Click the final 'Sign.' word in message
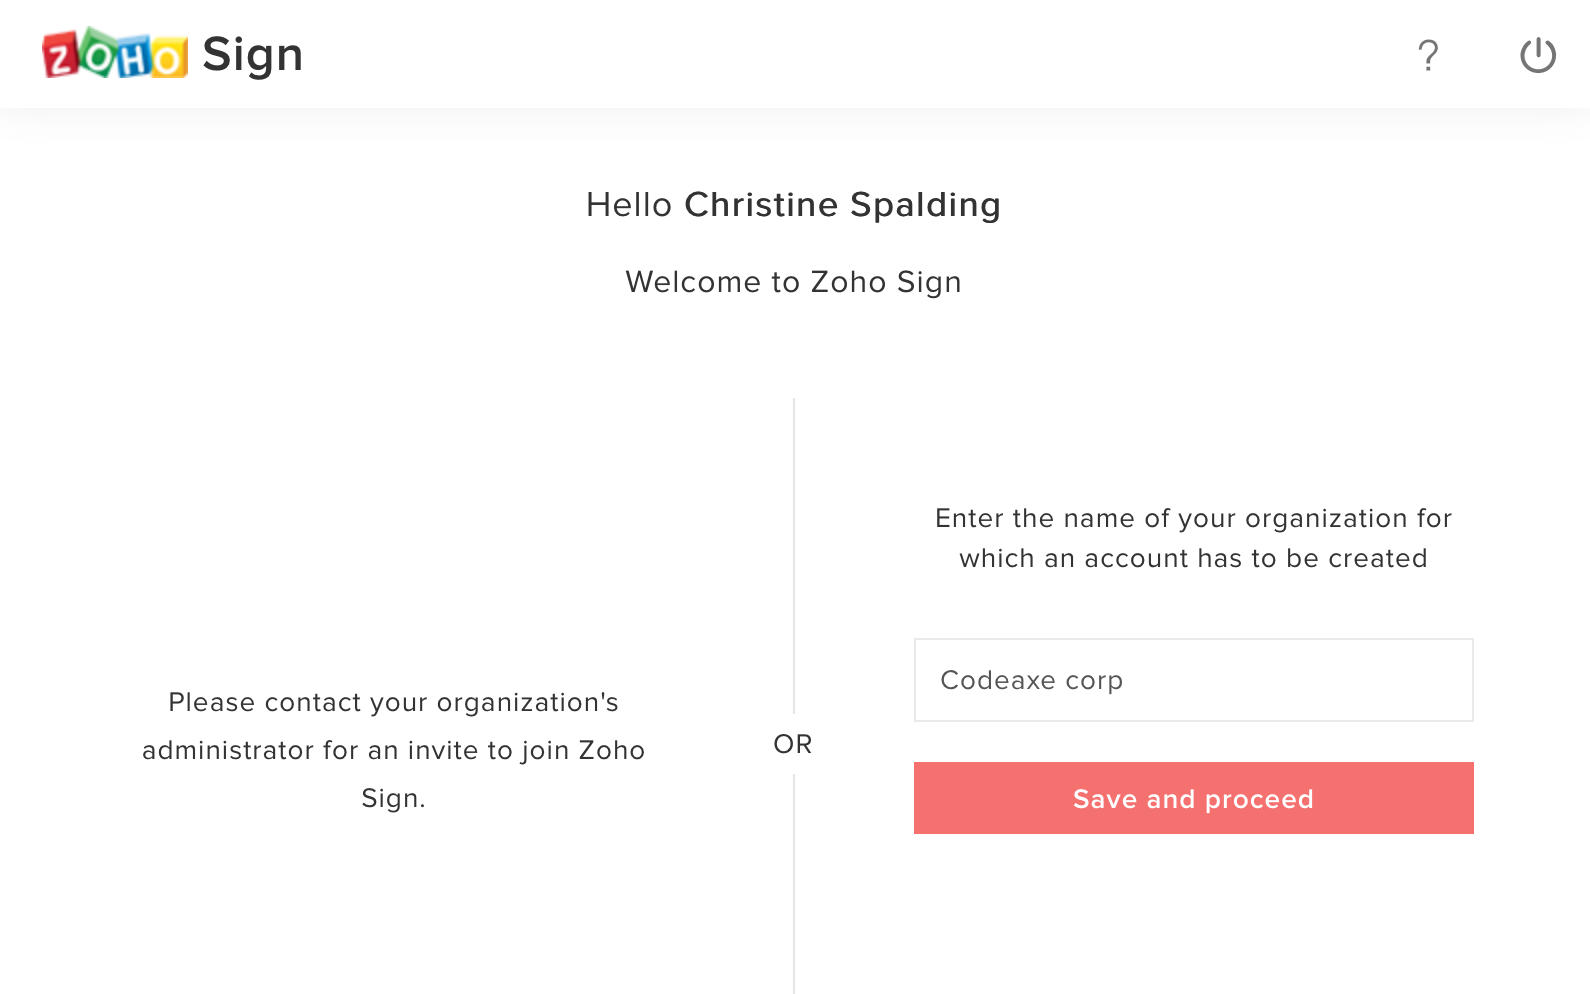Screen dimensions: 1590x994 393,798
